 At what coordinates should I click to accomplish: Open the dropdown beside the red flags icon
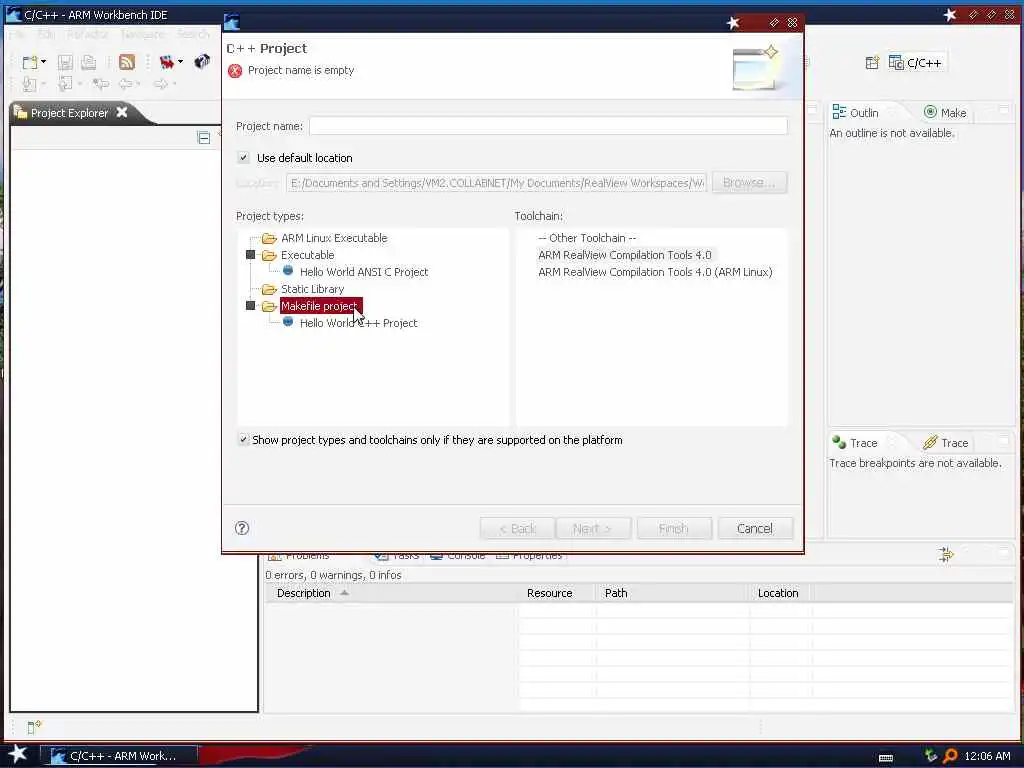[180, 61]
